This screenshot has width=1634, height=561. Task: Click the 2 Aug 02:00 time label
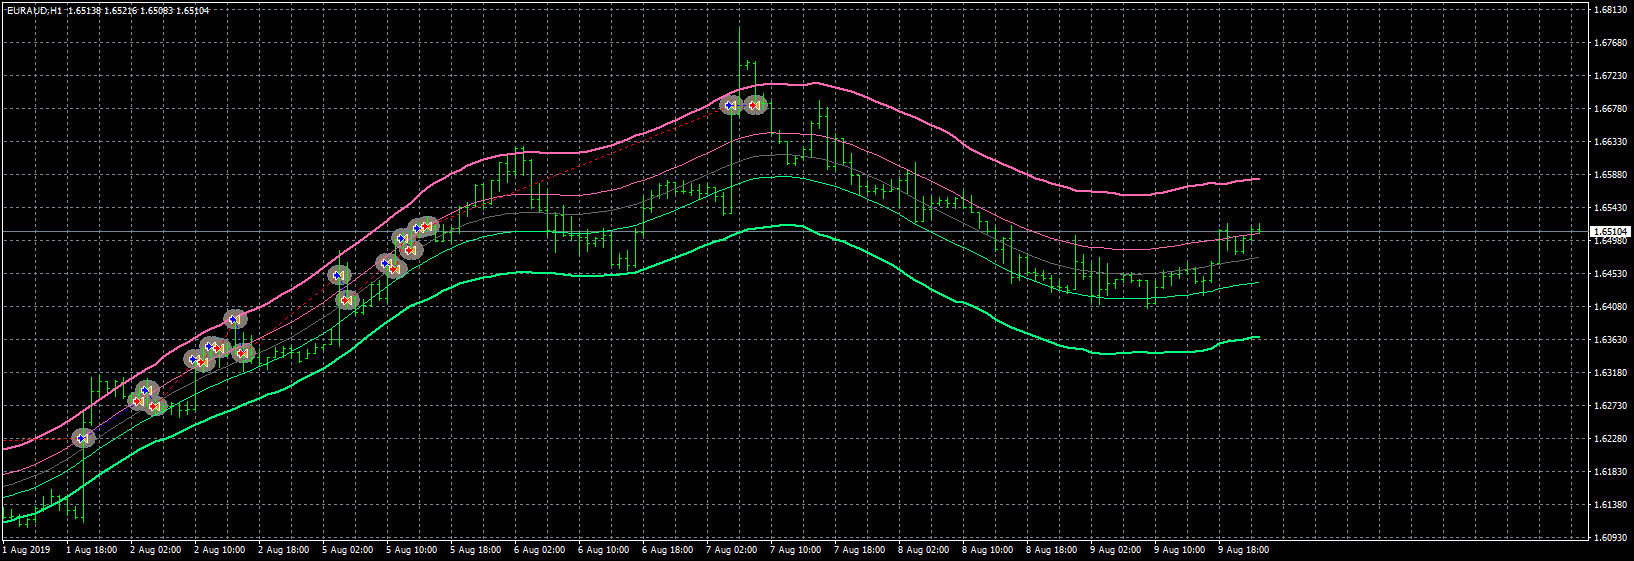[155, 550]
